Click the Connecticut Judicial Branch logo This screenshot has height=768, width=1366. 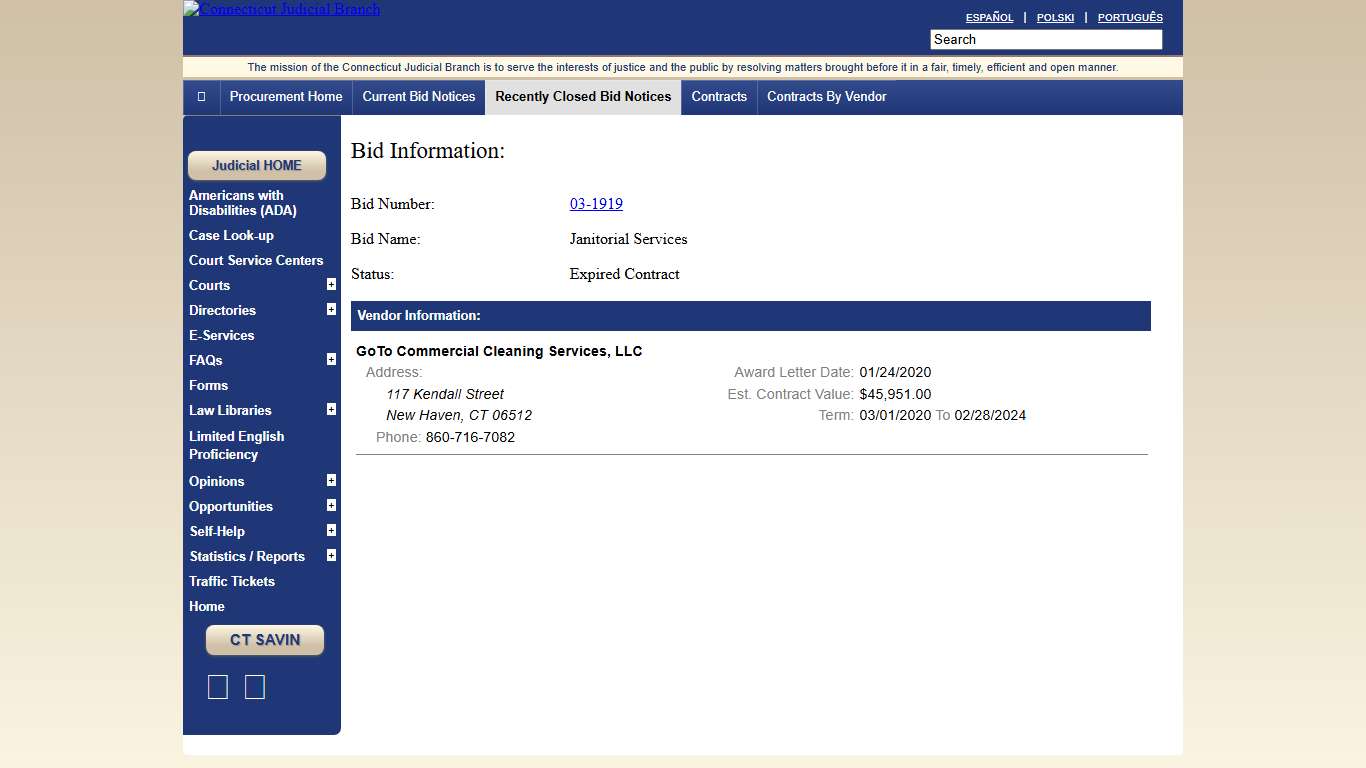(x=281, y=9)
